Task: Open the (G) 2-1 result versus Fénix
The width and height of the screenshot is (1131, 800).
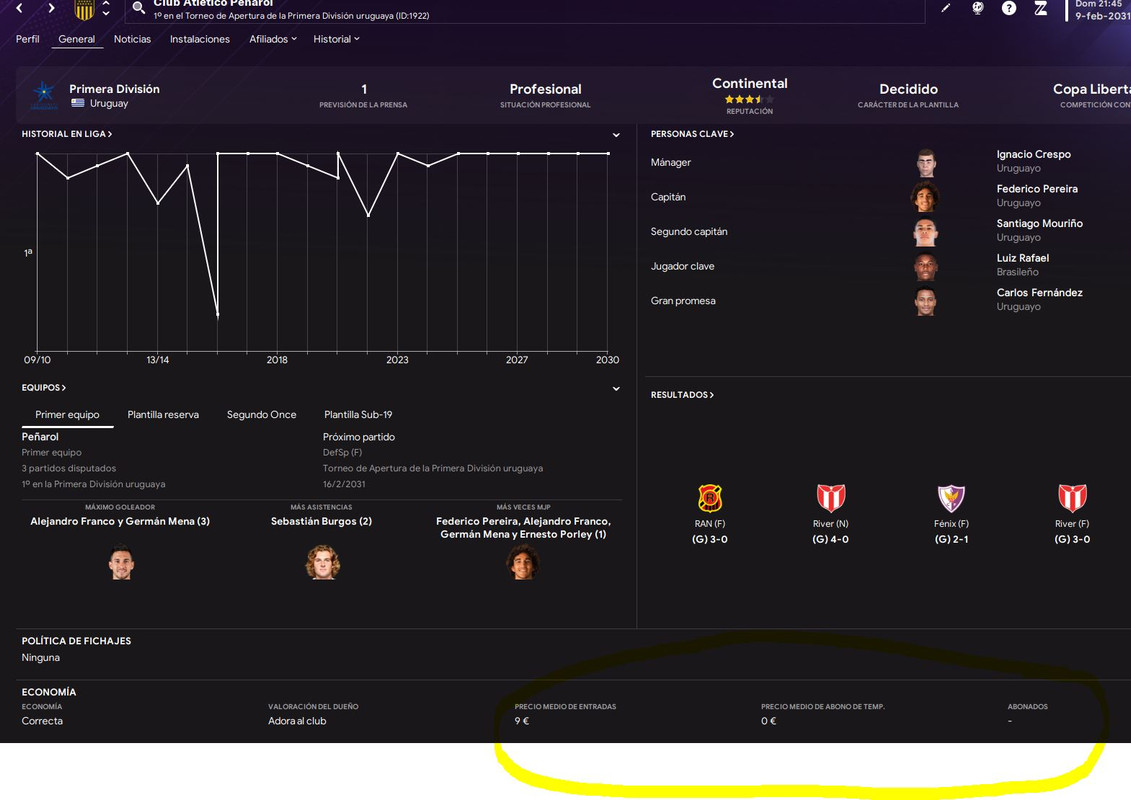Action: (x=951, y=540)
